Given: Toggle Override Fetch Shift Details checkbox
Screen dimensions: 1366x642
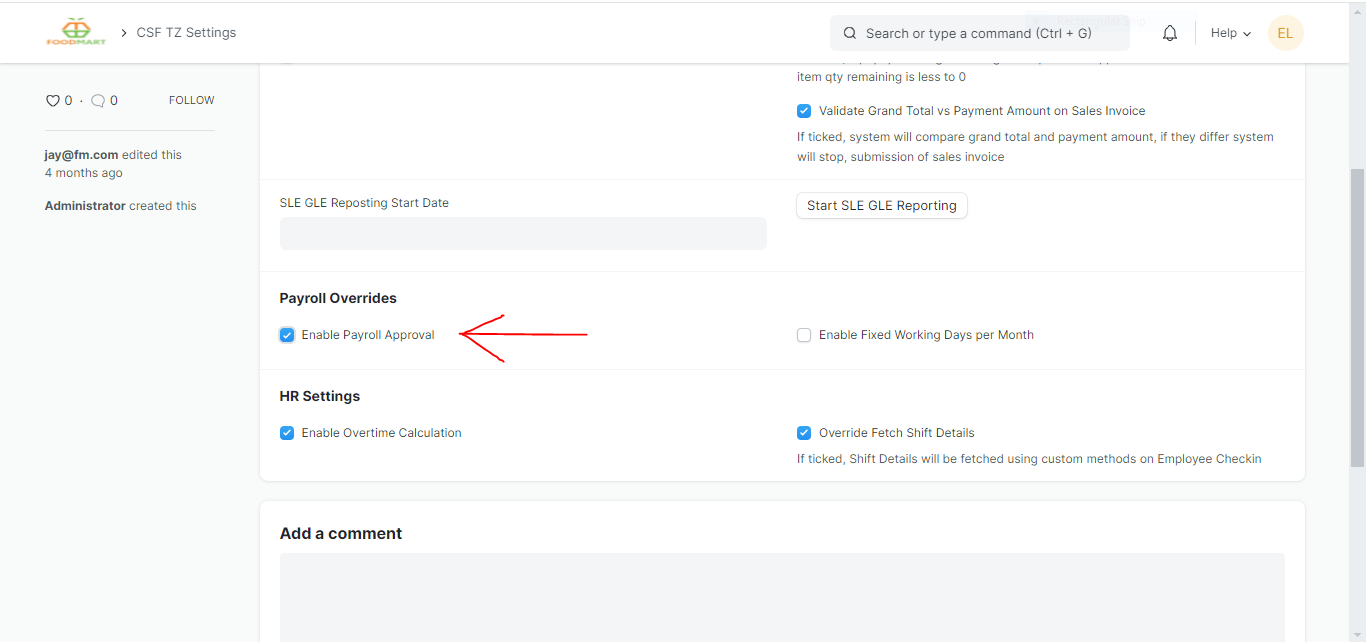Looking at the screenshot, I should point(804,433).
